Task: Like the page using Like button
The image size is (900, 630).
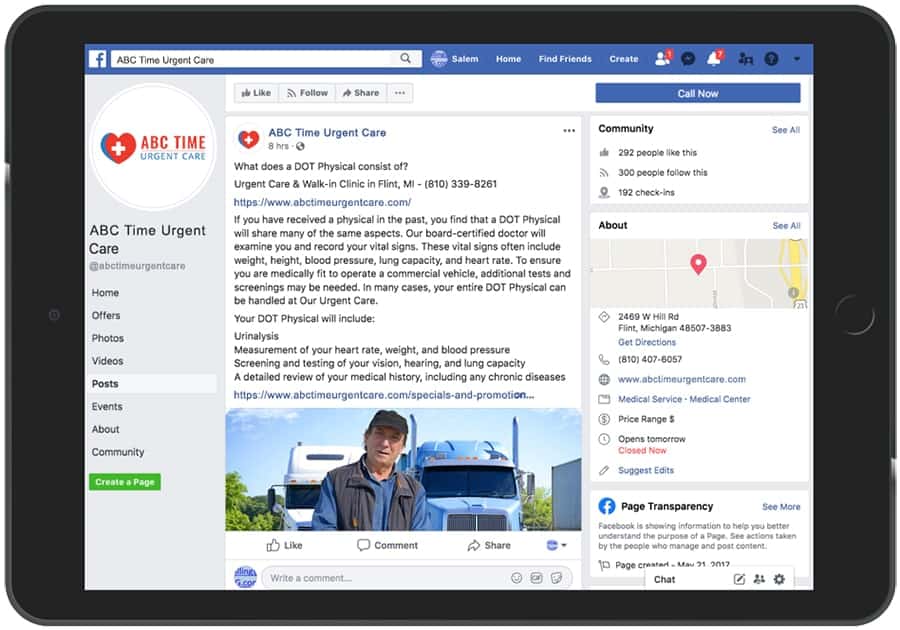Action: click(256, 93)
